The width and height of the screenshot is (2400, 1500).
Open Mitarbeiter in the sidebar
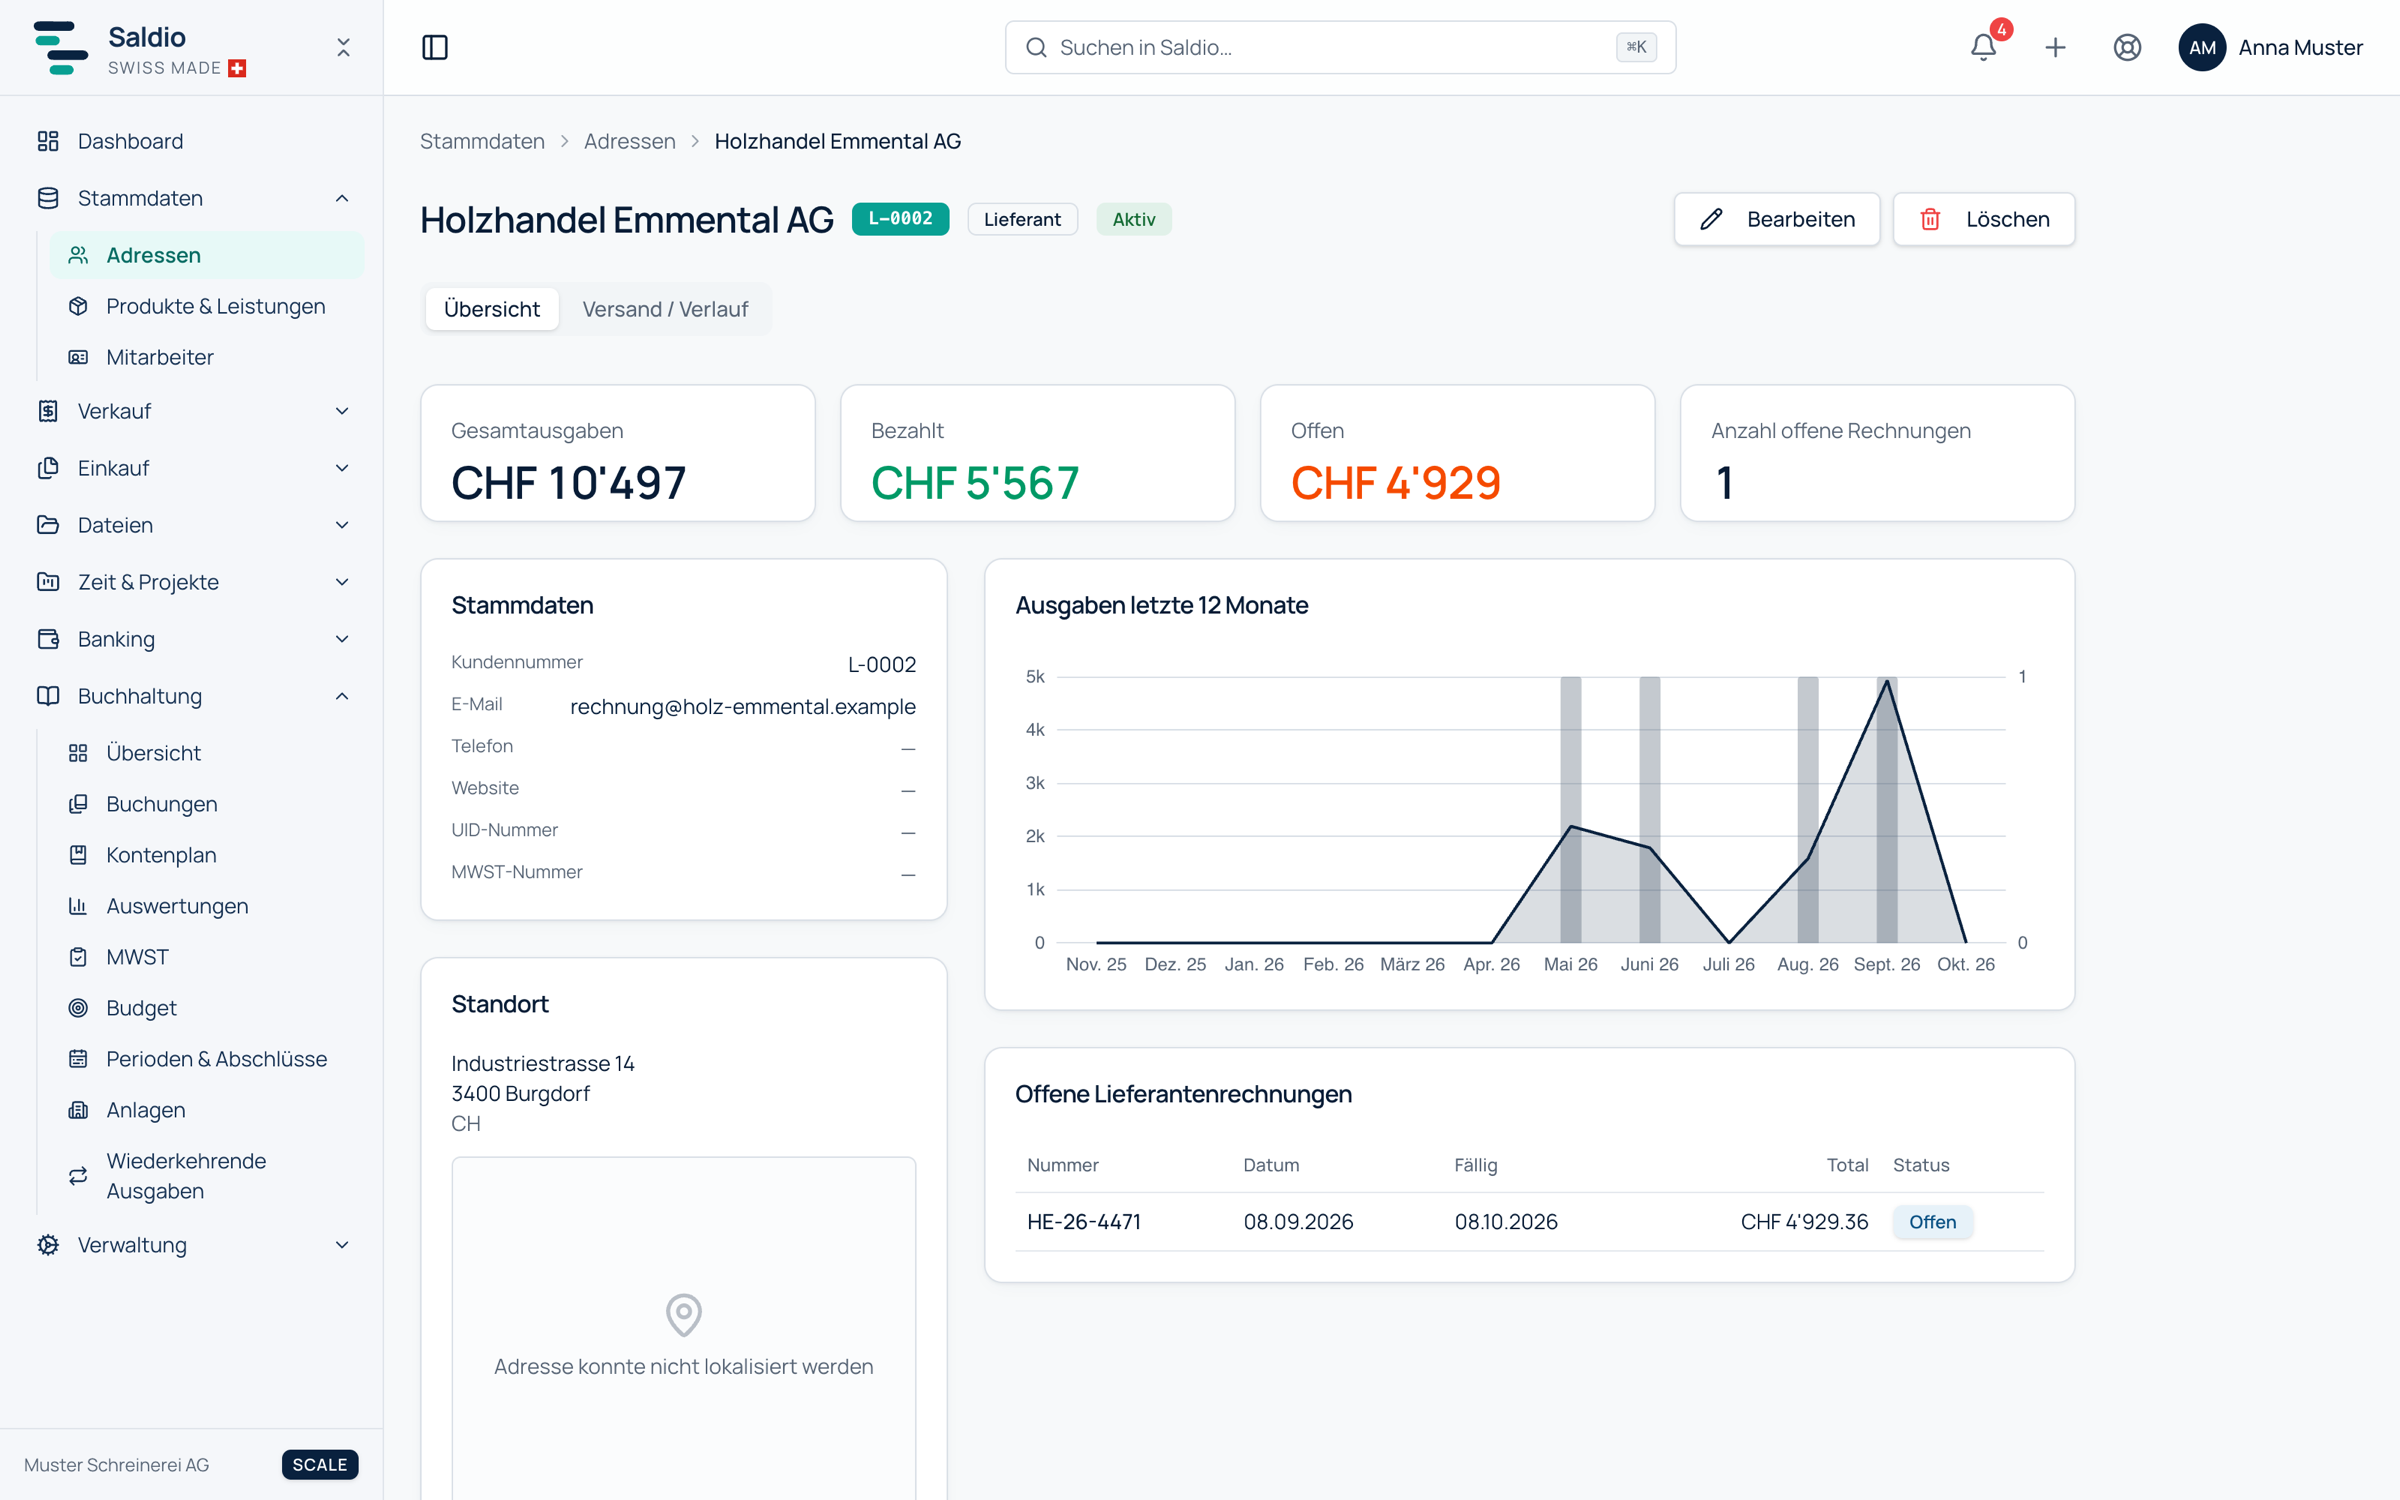(x=207, y=357)
